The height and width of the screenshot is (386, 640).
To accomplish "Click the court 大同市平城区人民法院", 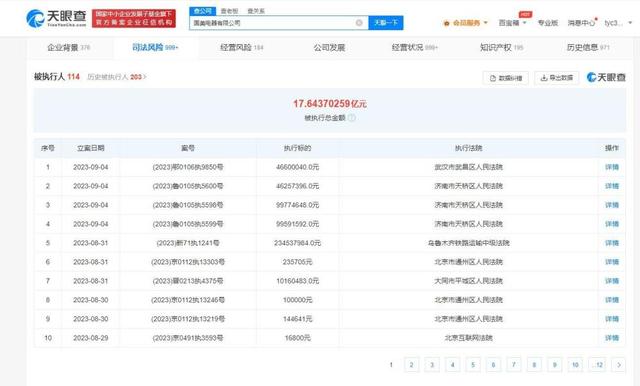I will click(x=469, y=281).
